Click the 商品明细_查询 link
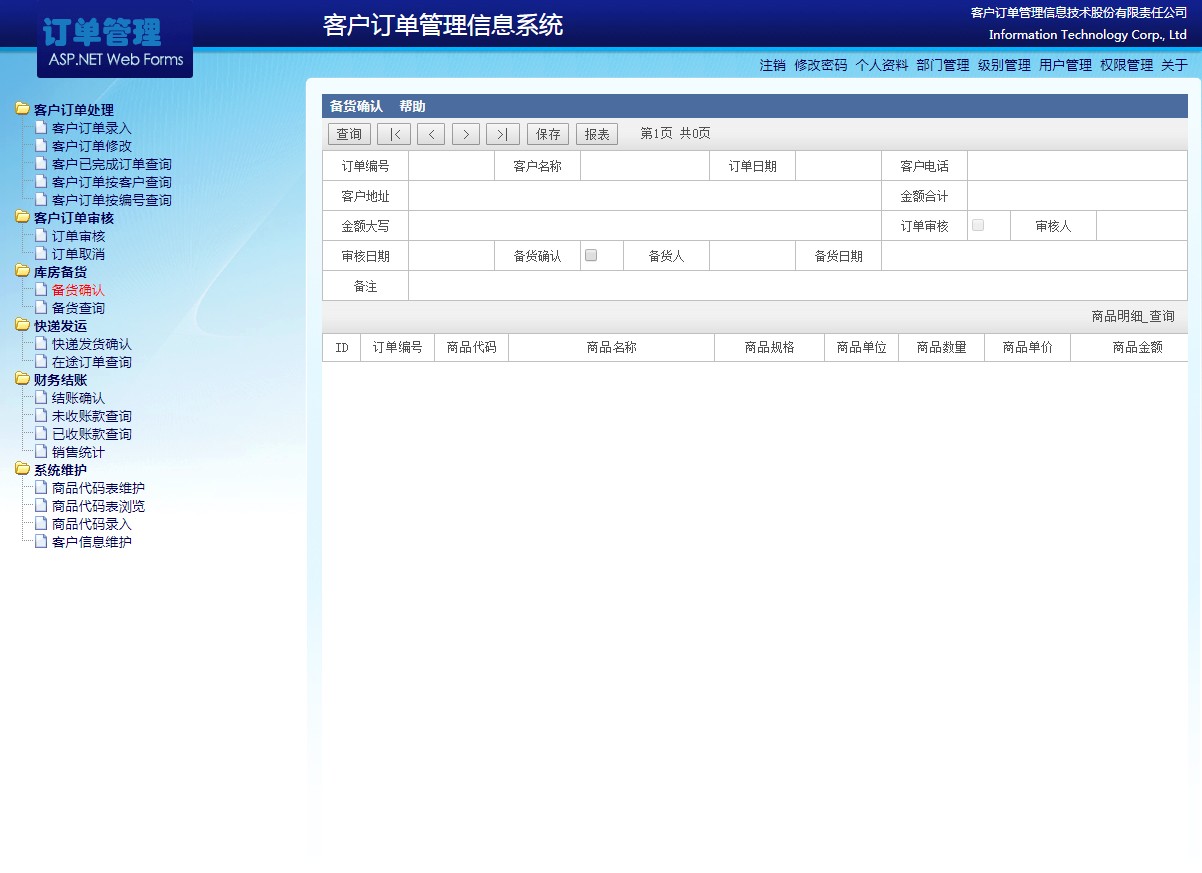1202x873 pixels. (x=1132, y=316)
